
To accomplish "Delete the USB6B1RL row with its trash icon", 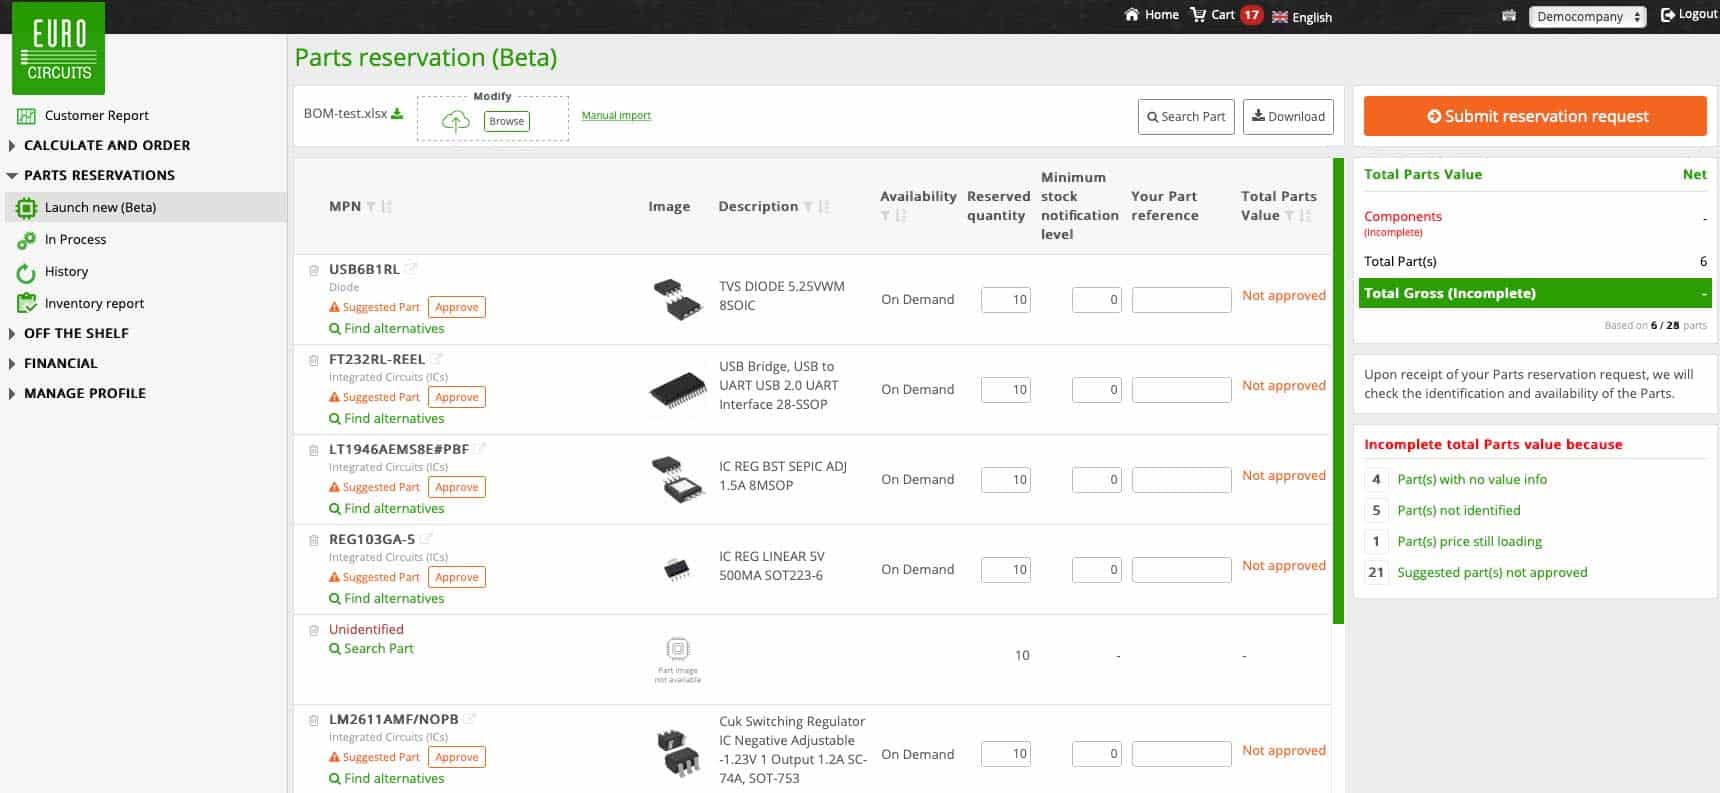I will [314, 270].
